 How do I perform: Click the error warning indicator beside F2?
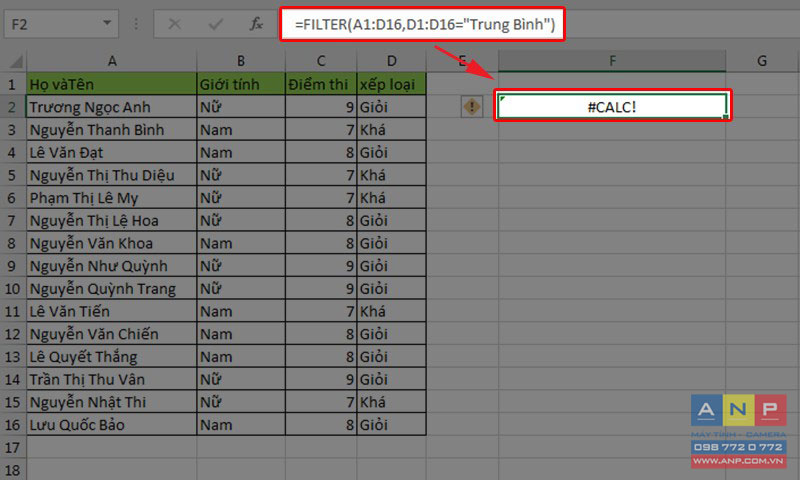tap(471, 107)
